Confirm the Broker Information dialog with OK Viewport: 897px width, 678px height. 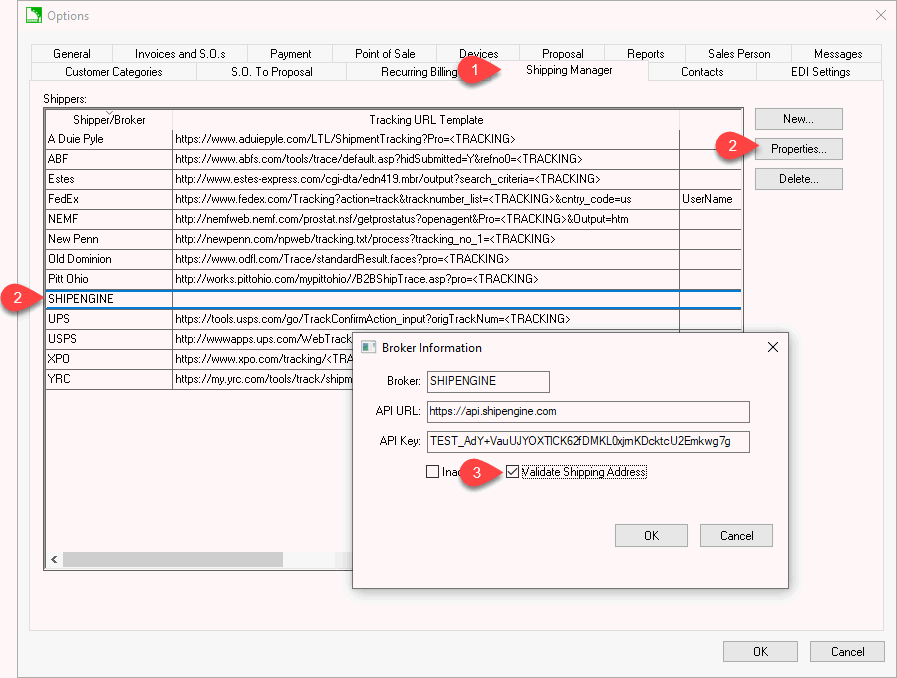pyautogui.click(x=650, y=535)
